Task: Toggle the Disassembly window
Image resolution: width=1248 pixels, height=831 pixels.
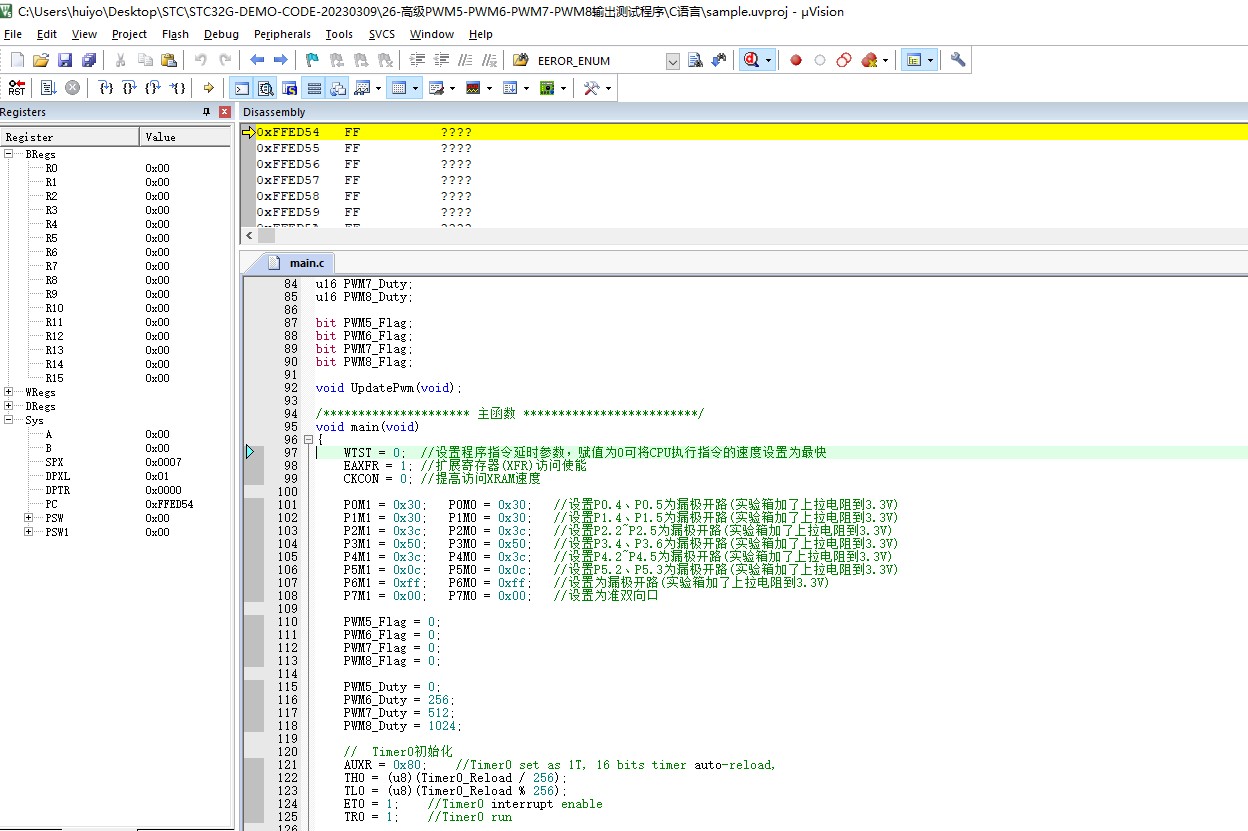Action: point(265,88)
